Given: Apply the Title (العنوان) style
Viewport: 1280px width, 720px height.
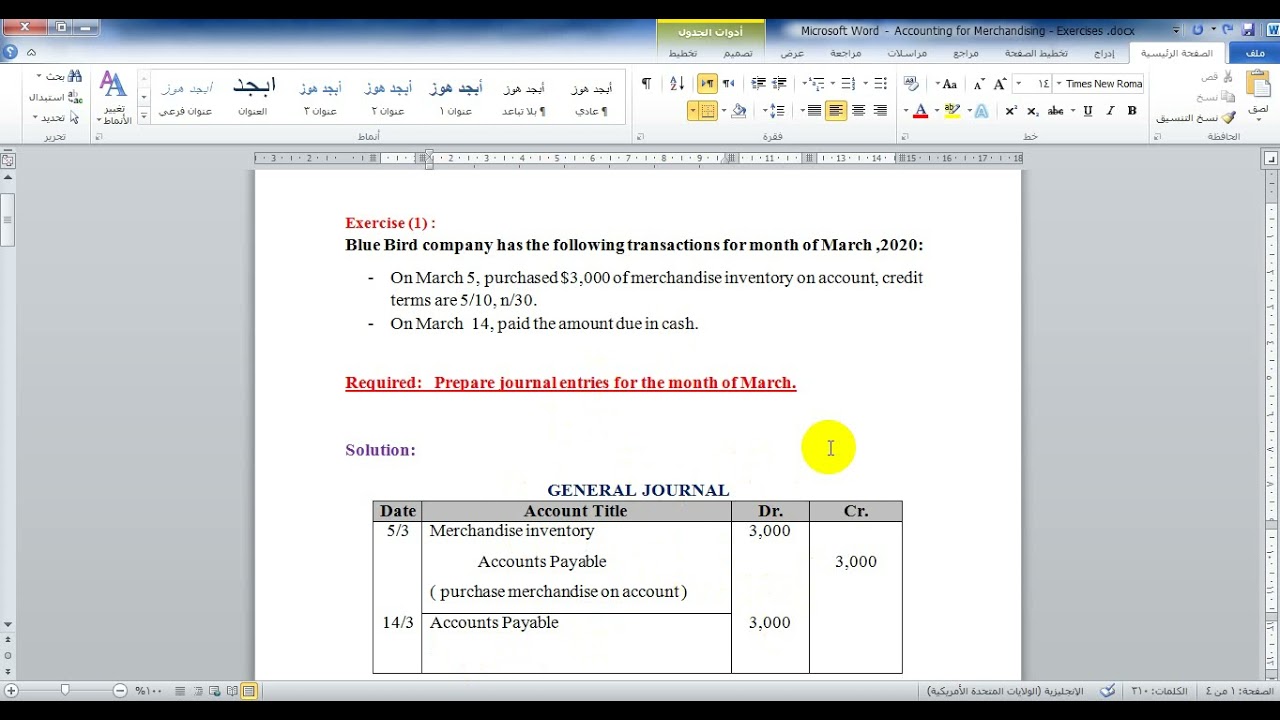Looking at the screenshot, I should point(253,98).
